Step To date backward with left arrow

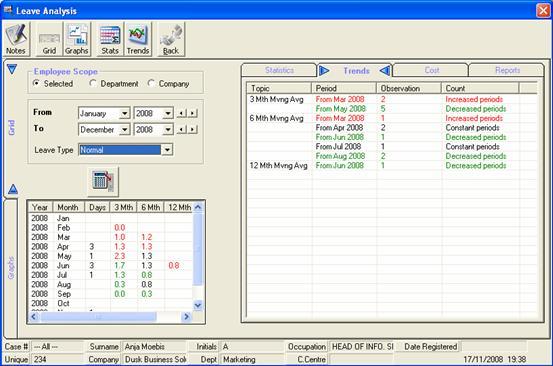tap(181, 129)
